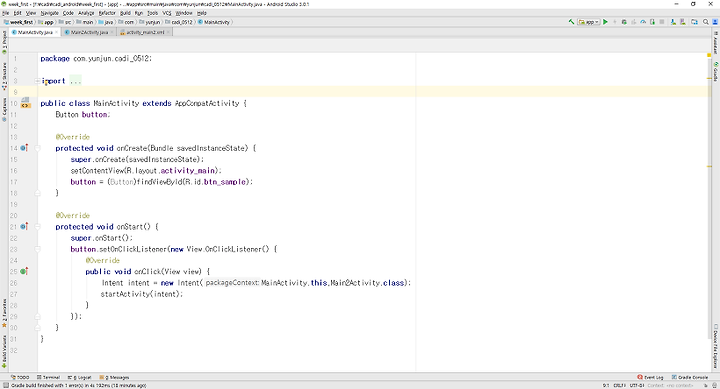Open the Navigate menu
The image size is (720, 389).
[x=50, y=13]
